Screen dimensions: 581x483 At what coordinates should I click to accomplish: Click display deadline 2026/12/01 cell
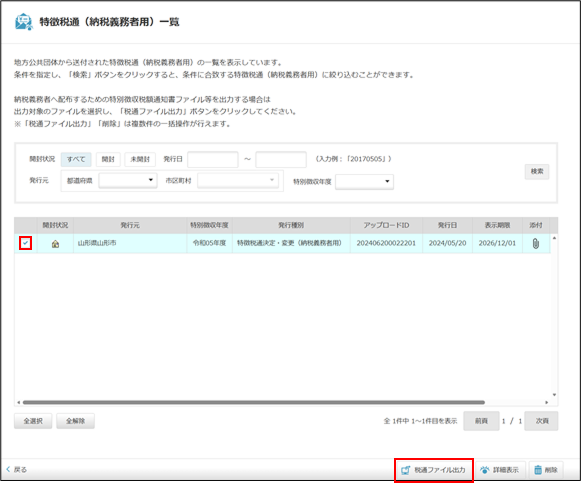tap(497, 243)
